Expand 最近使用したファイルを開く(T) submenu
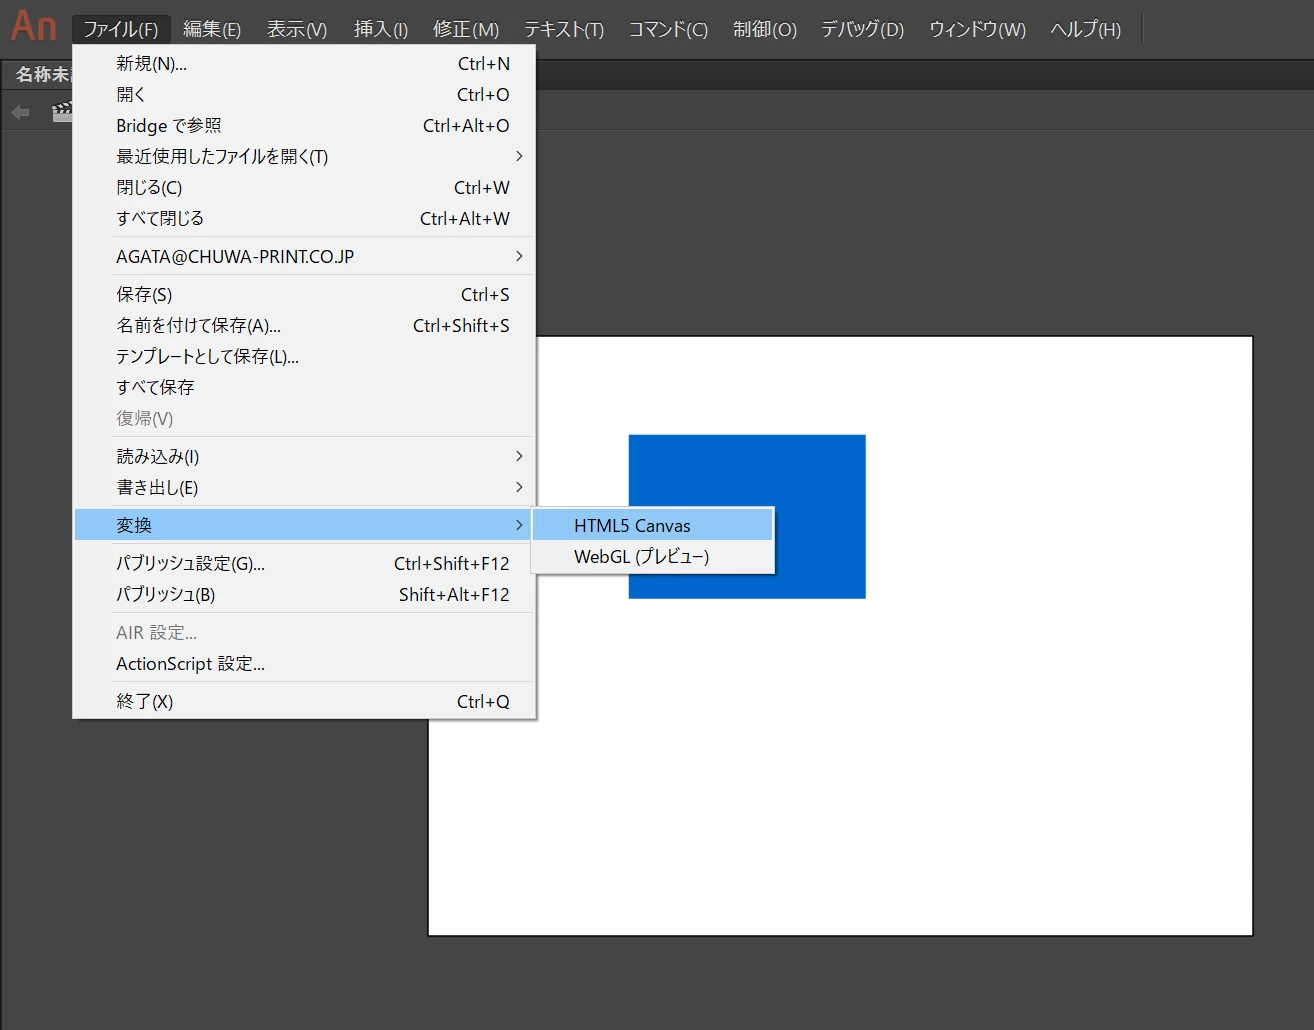The image size is (1314, 1030). click(305, 157)
